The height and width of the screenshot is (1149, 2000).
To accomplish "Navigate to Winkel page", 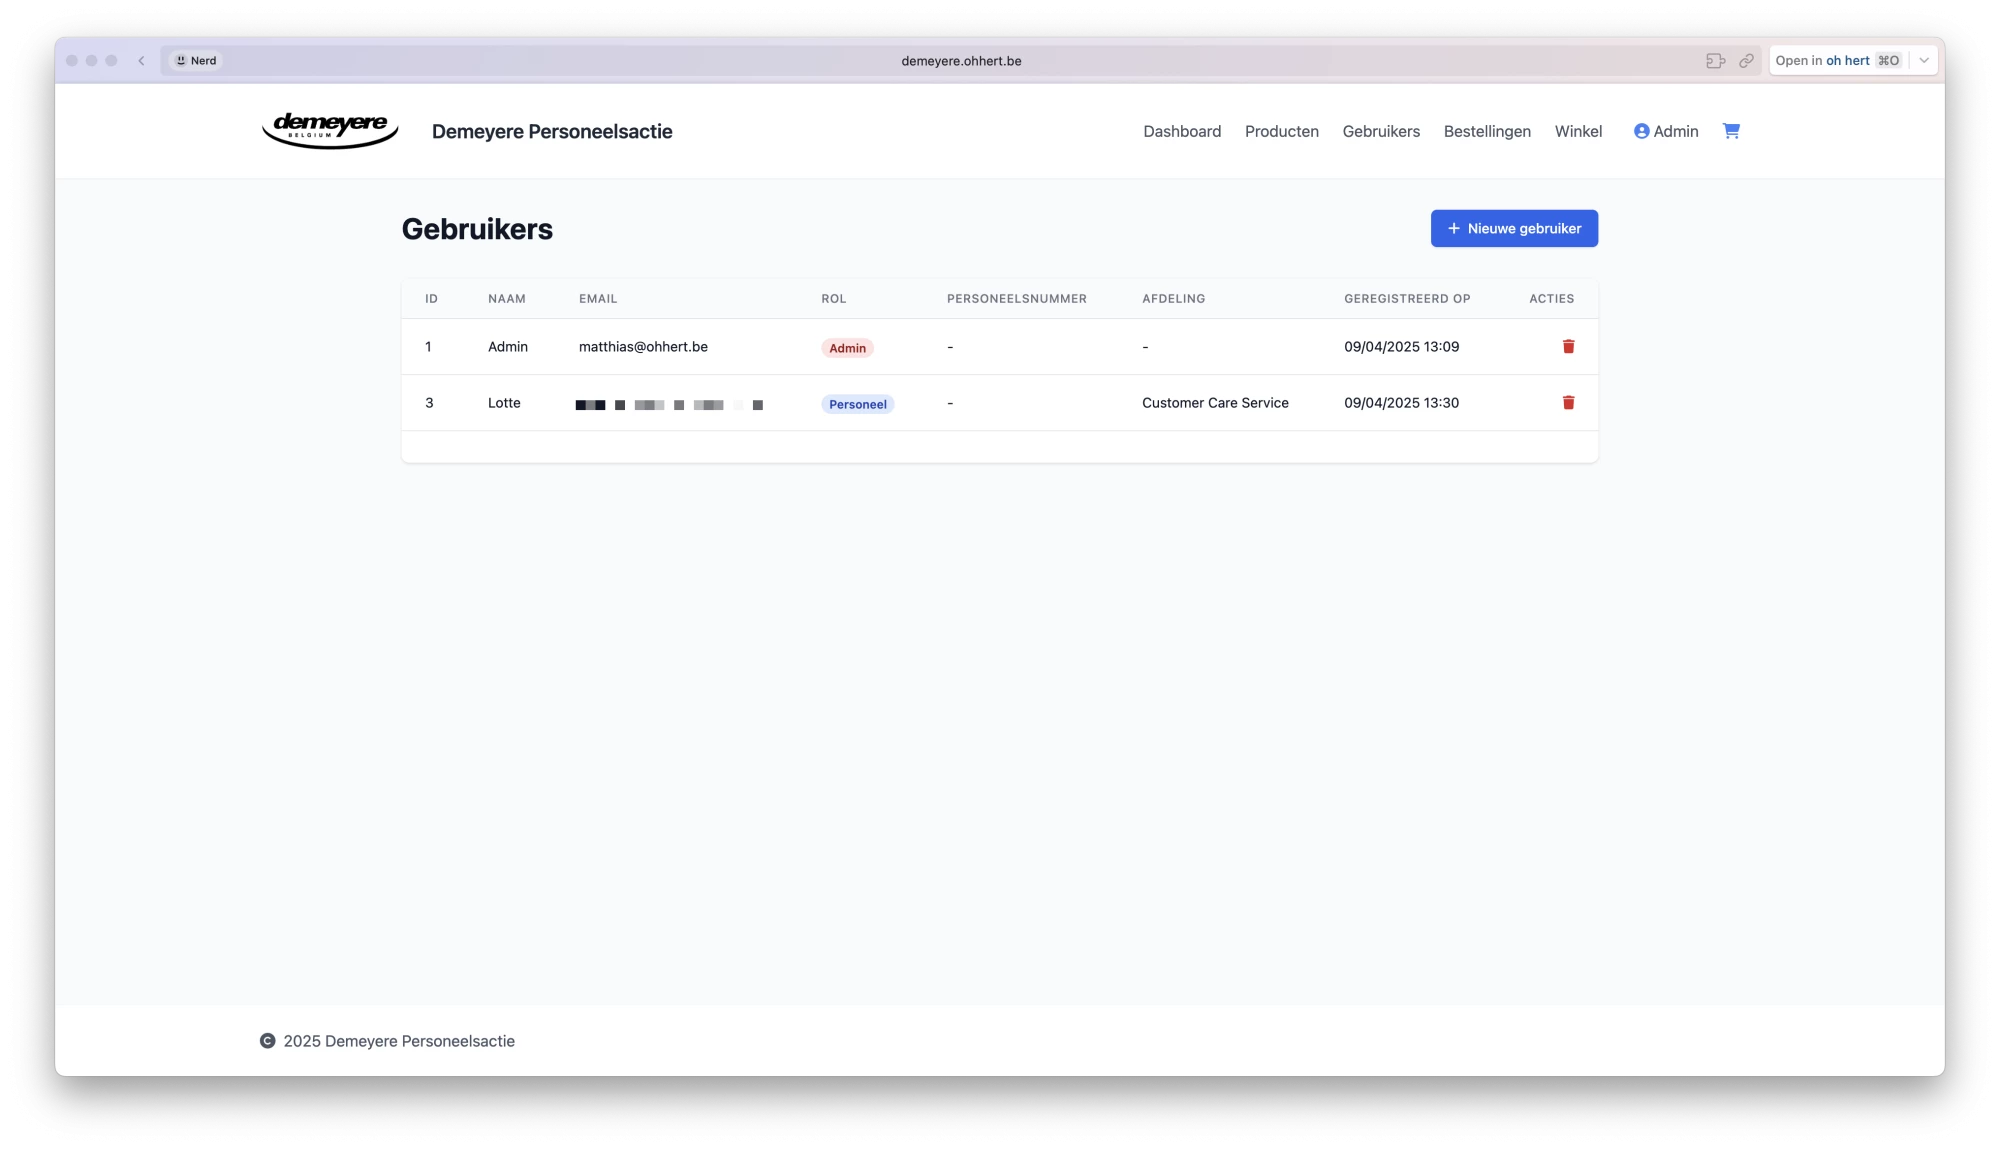I will coord(1578,131).
